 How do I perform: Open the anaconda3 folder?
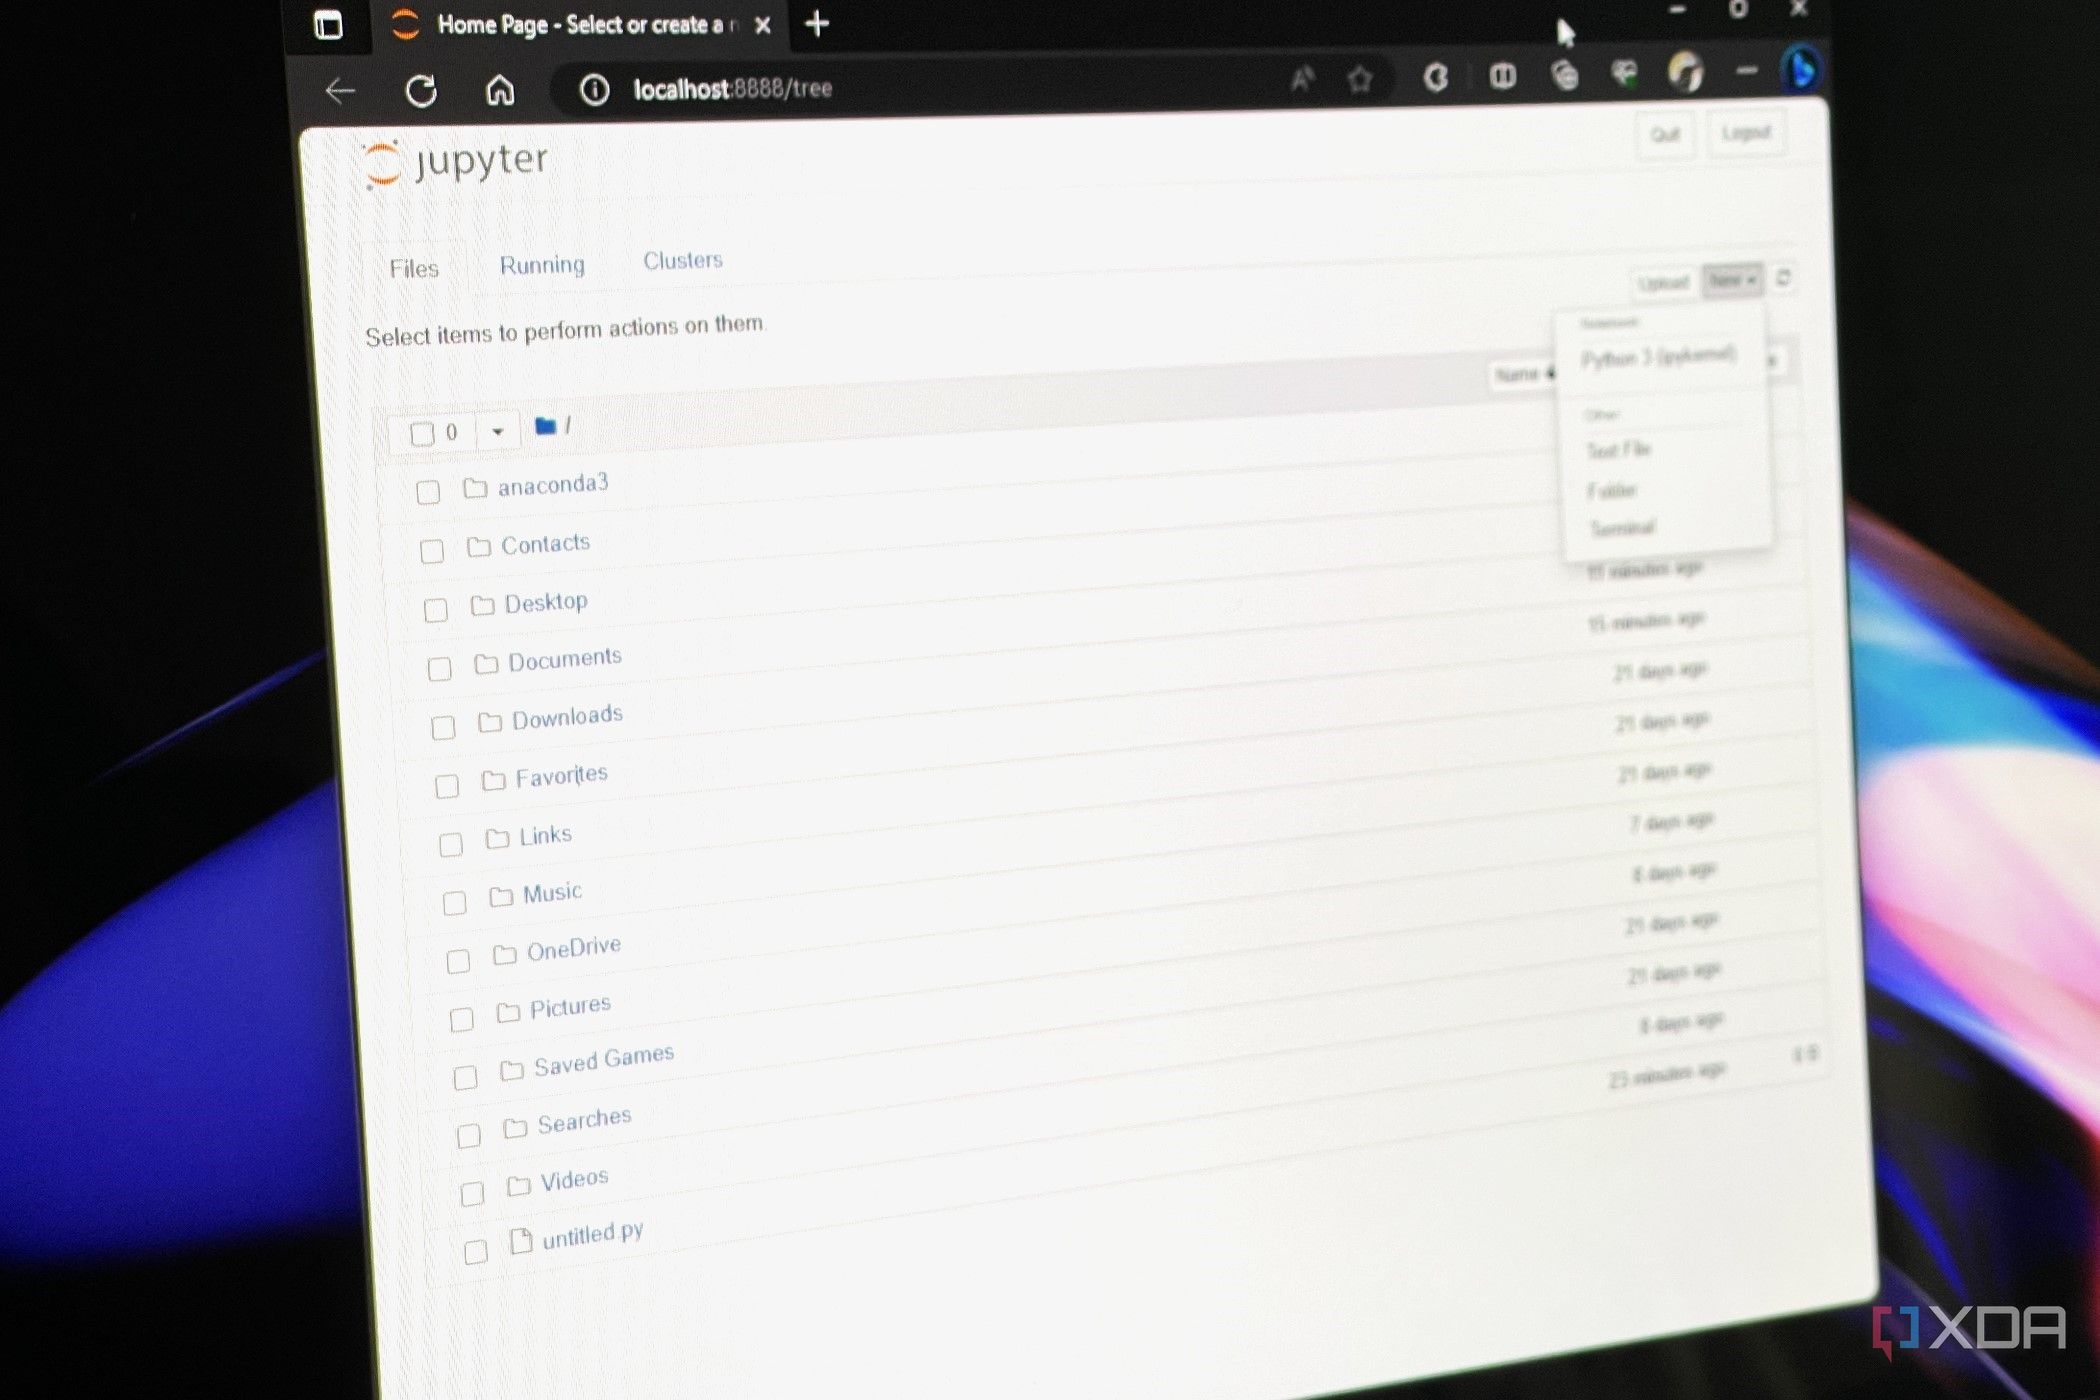pos(554,485)
